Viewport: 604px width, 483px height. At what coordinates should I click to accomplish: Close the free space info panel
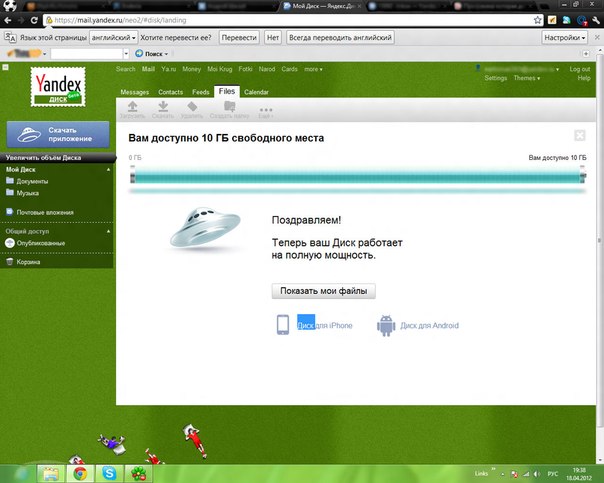click(x=580, y=135)
